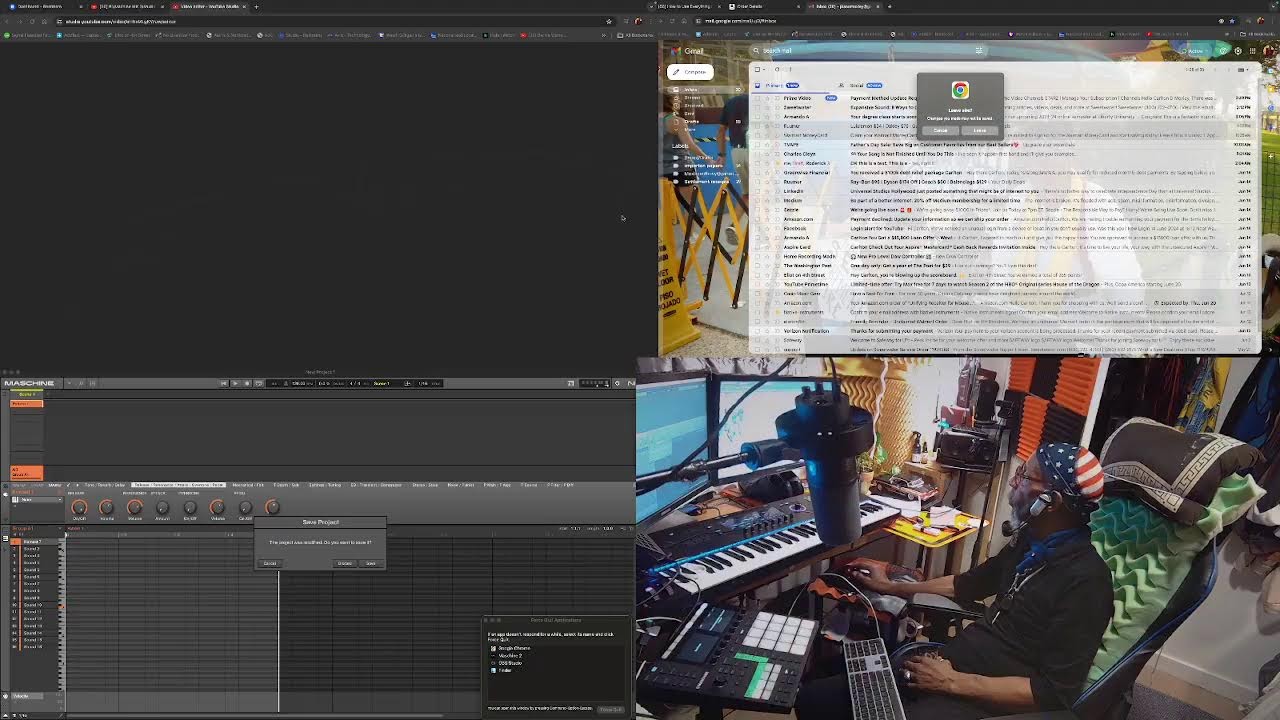
Task: Click the Scene 1 label
Action: point(27,394)
